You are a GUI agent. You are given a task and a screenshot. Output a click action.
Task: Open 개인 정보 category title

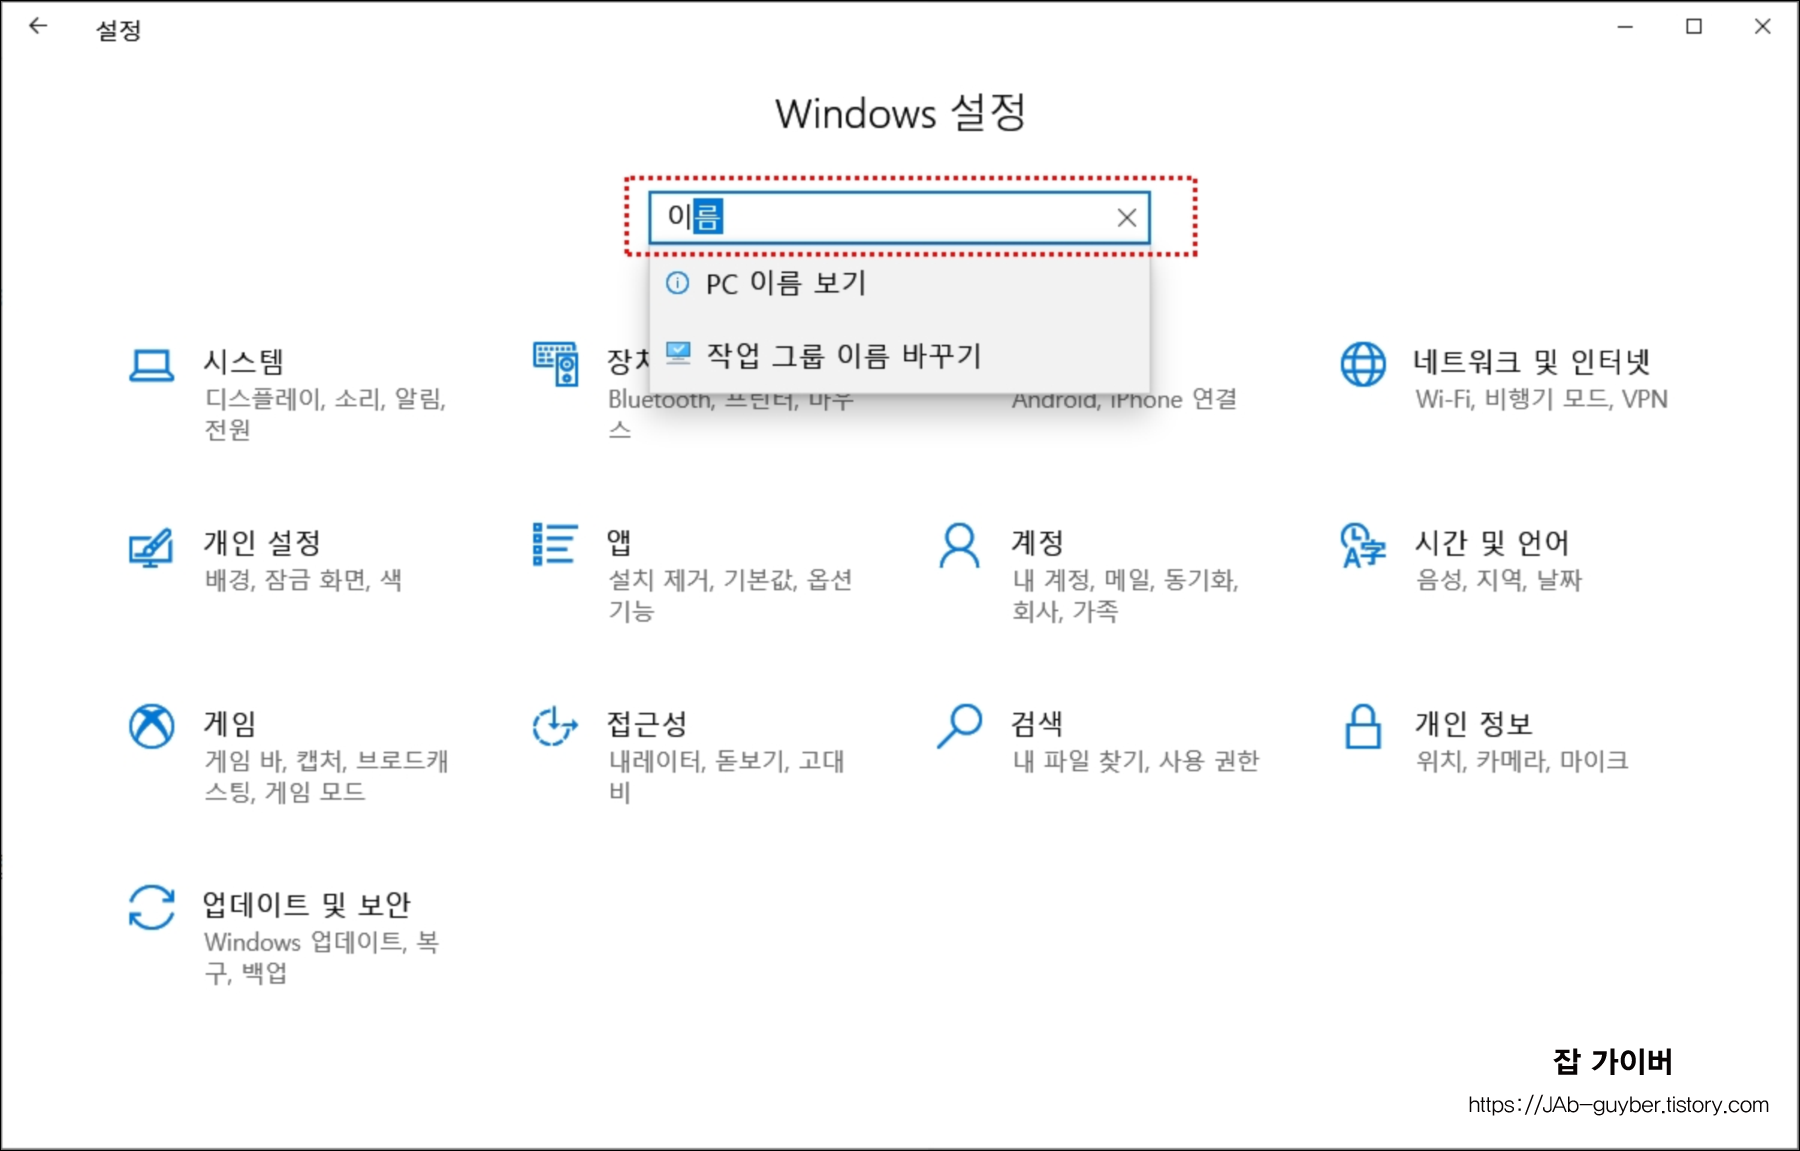[1473, 723]
